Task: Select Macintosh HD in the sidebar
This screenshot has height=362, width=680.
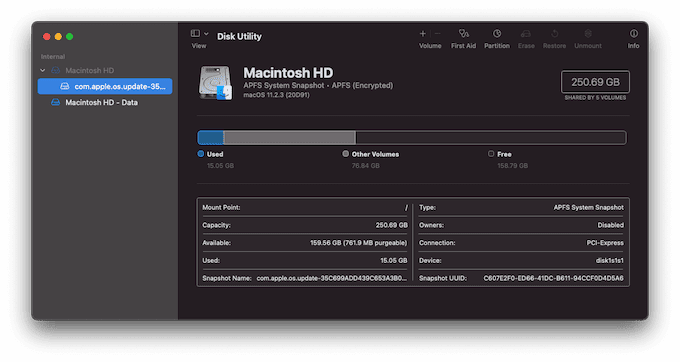Action: click(89, 70)
